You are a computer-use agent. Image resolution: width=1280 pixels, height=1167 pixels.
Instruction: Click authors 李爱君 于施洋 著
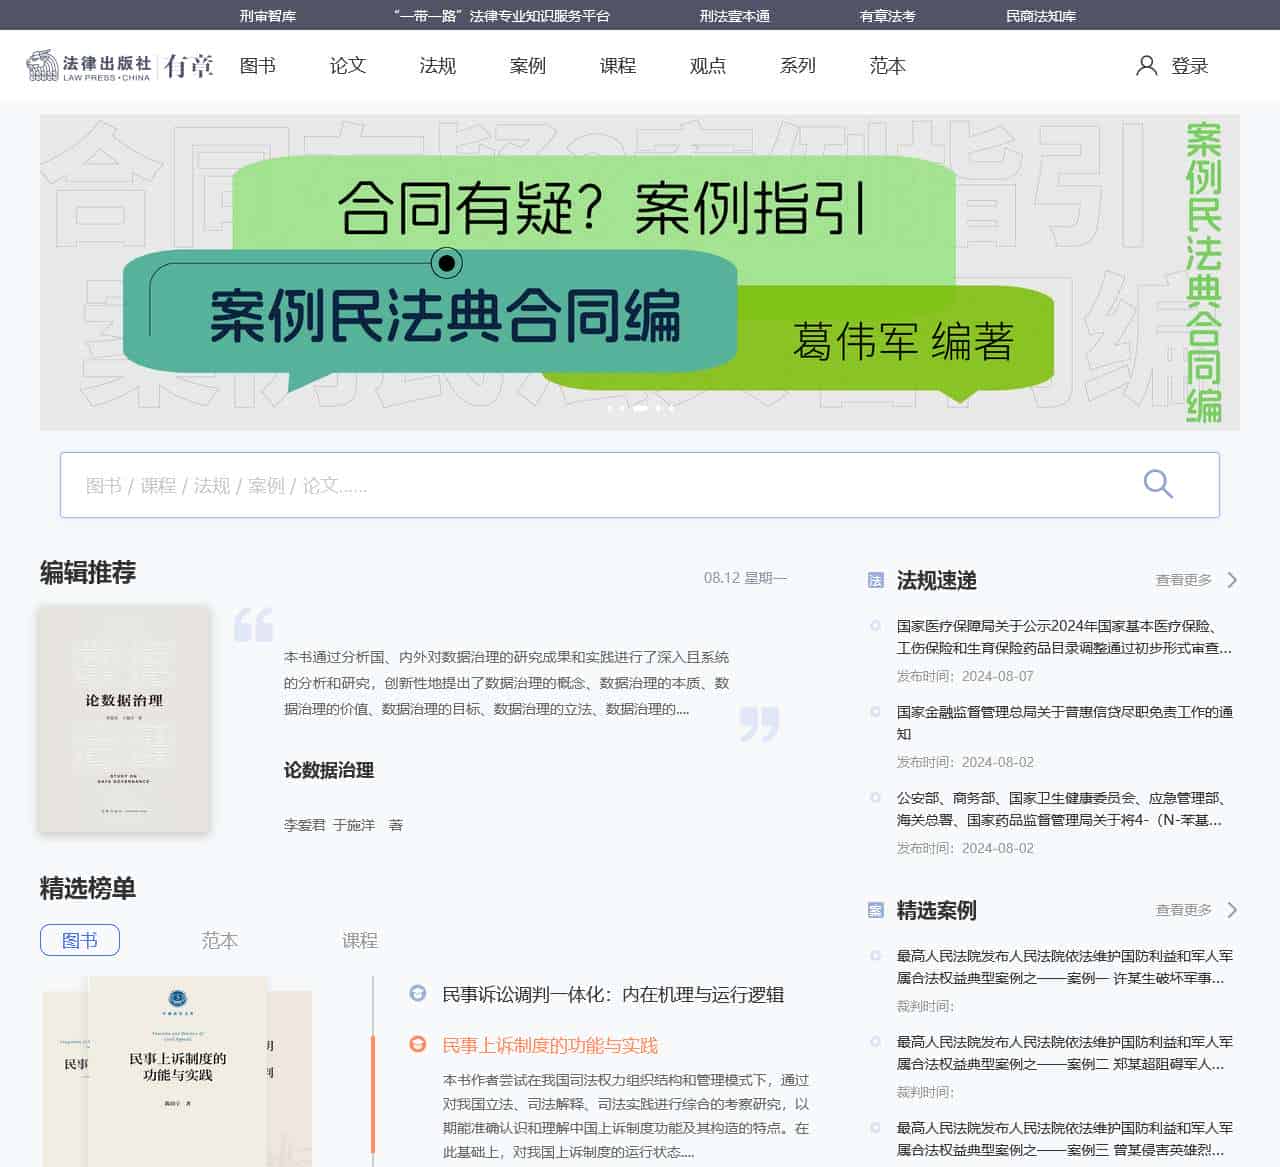(x=343, y=825)
